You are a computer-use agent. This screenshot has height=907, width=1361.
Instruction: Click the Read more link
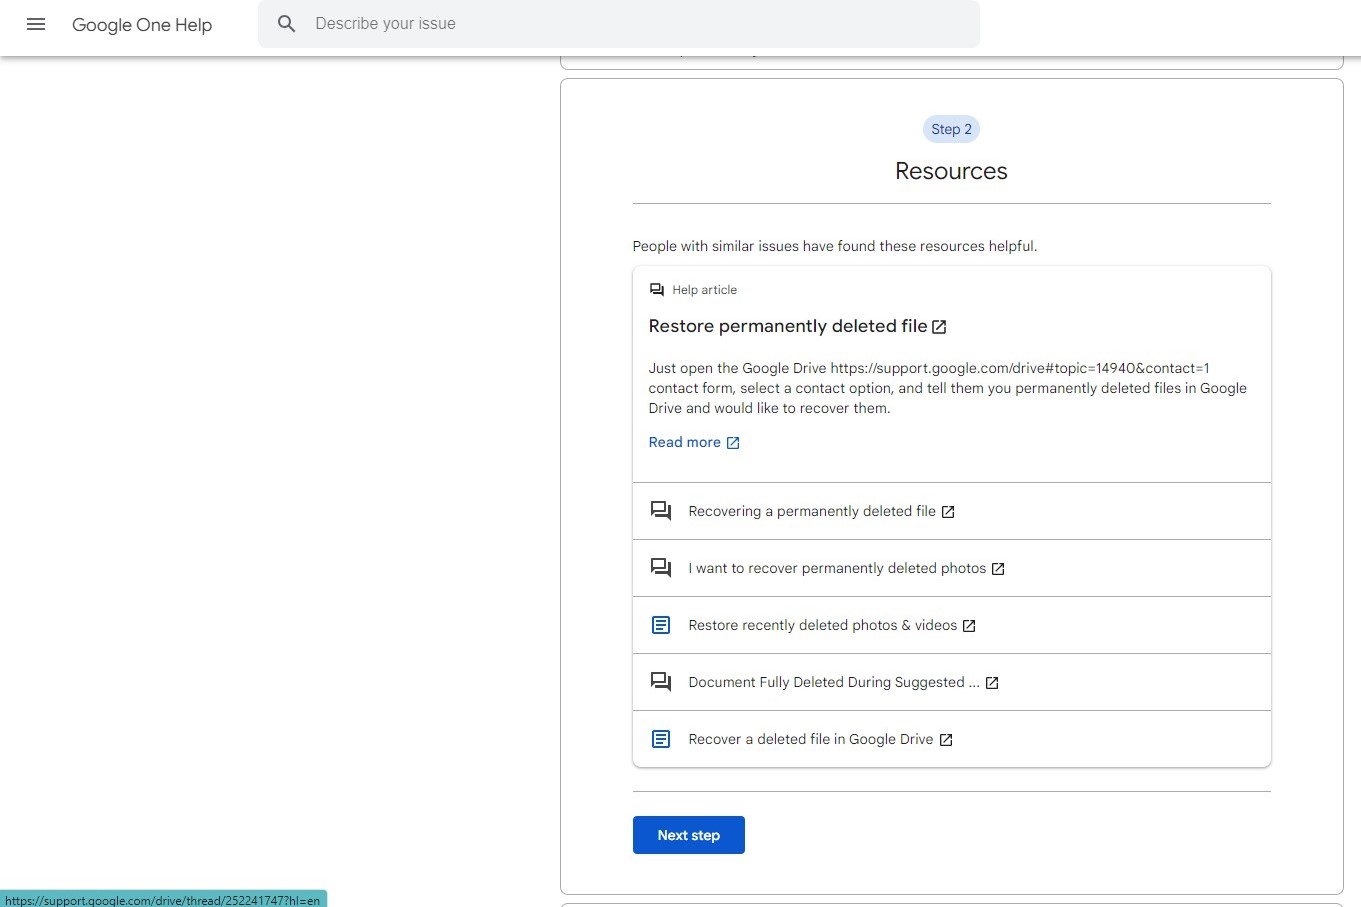(x=684, y=442)
